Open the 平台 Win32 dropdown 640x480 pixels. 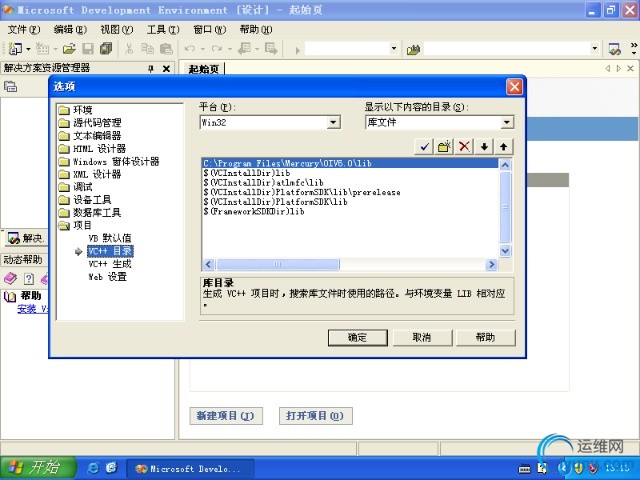pyautogui.click(x=333, y=122)
